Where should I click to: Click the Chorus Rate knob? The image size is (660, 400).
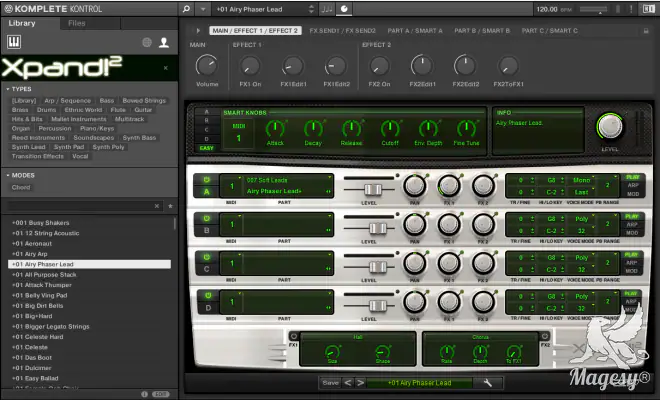point(447,352)
